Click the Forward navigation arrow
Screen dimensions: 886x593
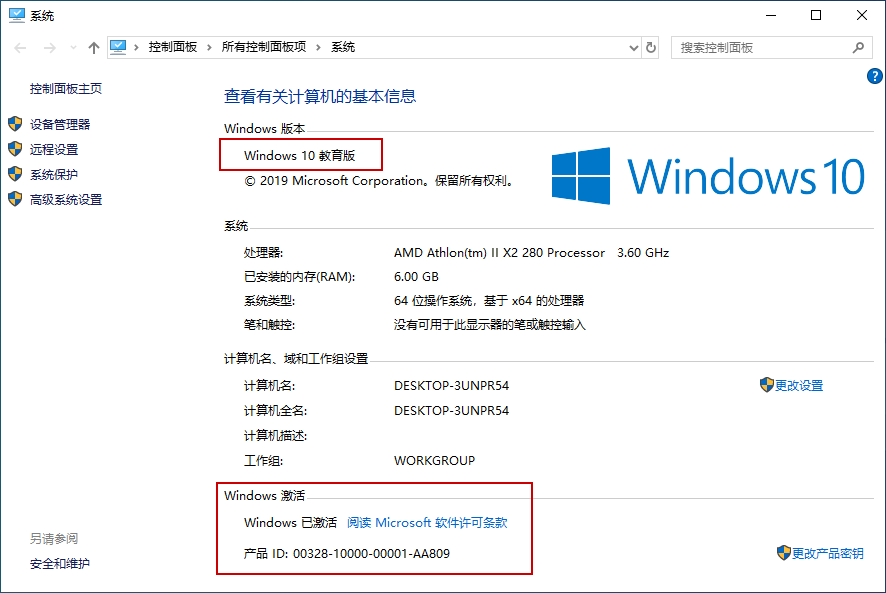tap(50, 48)
